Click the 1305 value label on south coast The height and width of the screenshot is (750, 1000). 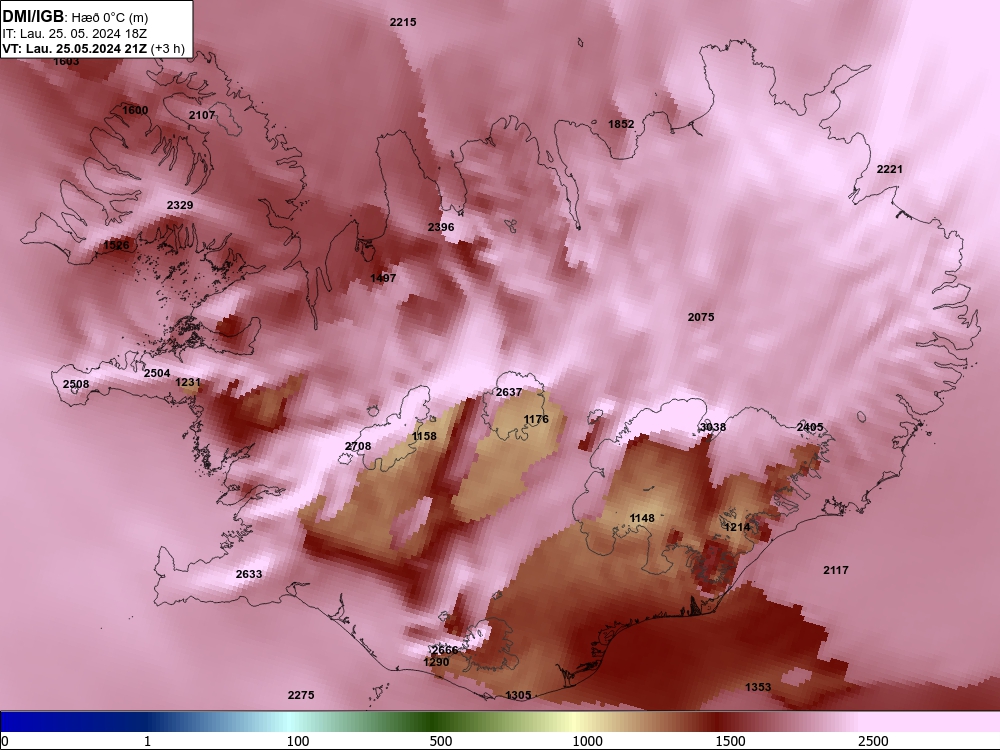[518, 696]
